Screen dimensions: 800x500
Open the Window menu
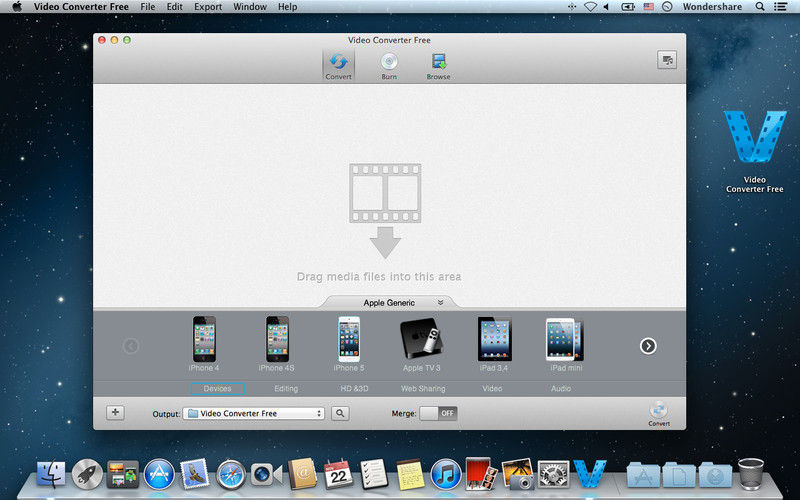point(249,7)
